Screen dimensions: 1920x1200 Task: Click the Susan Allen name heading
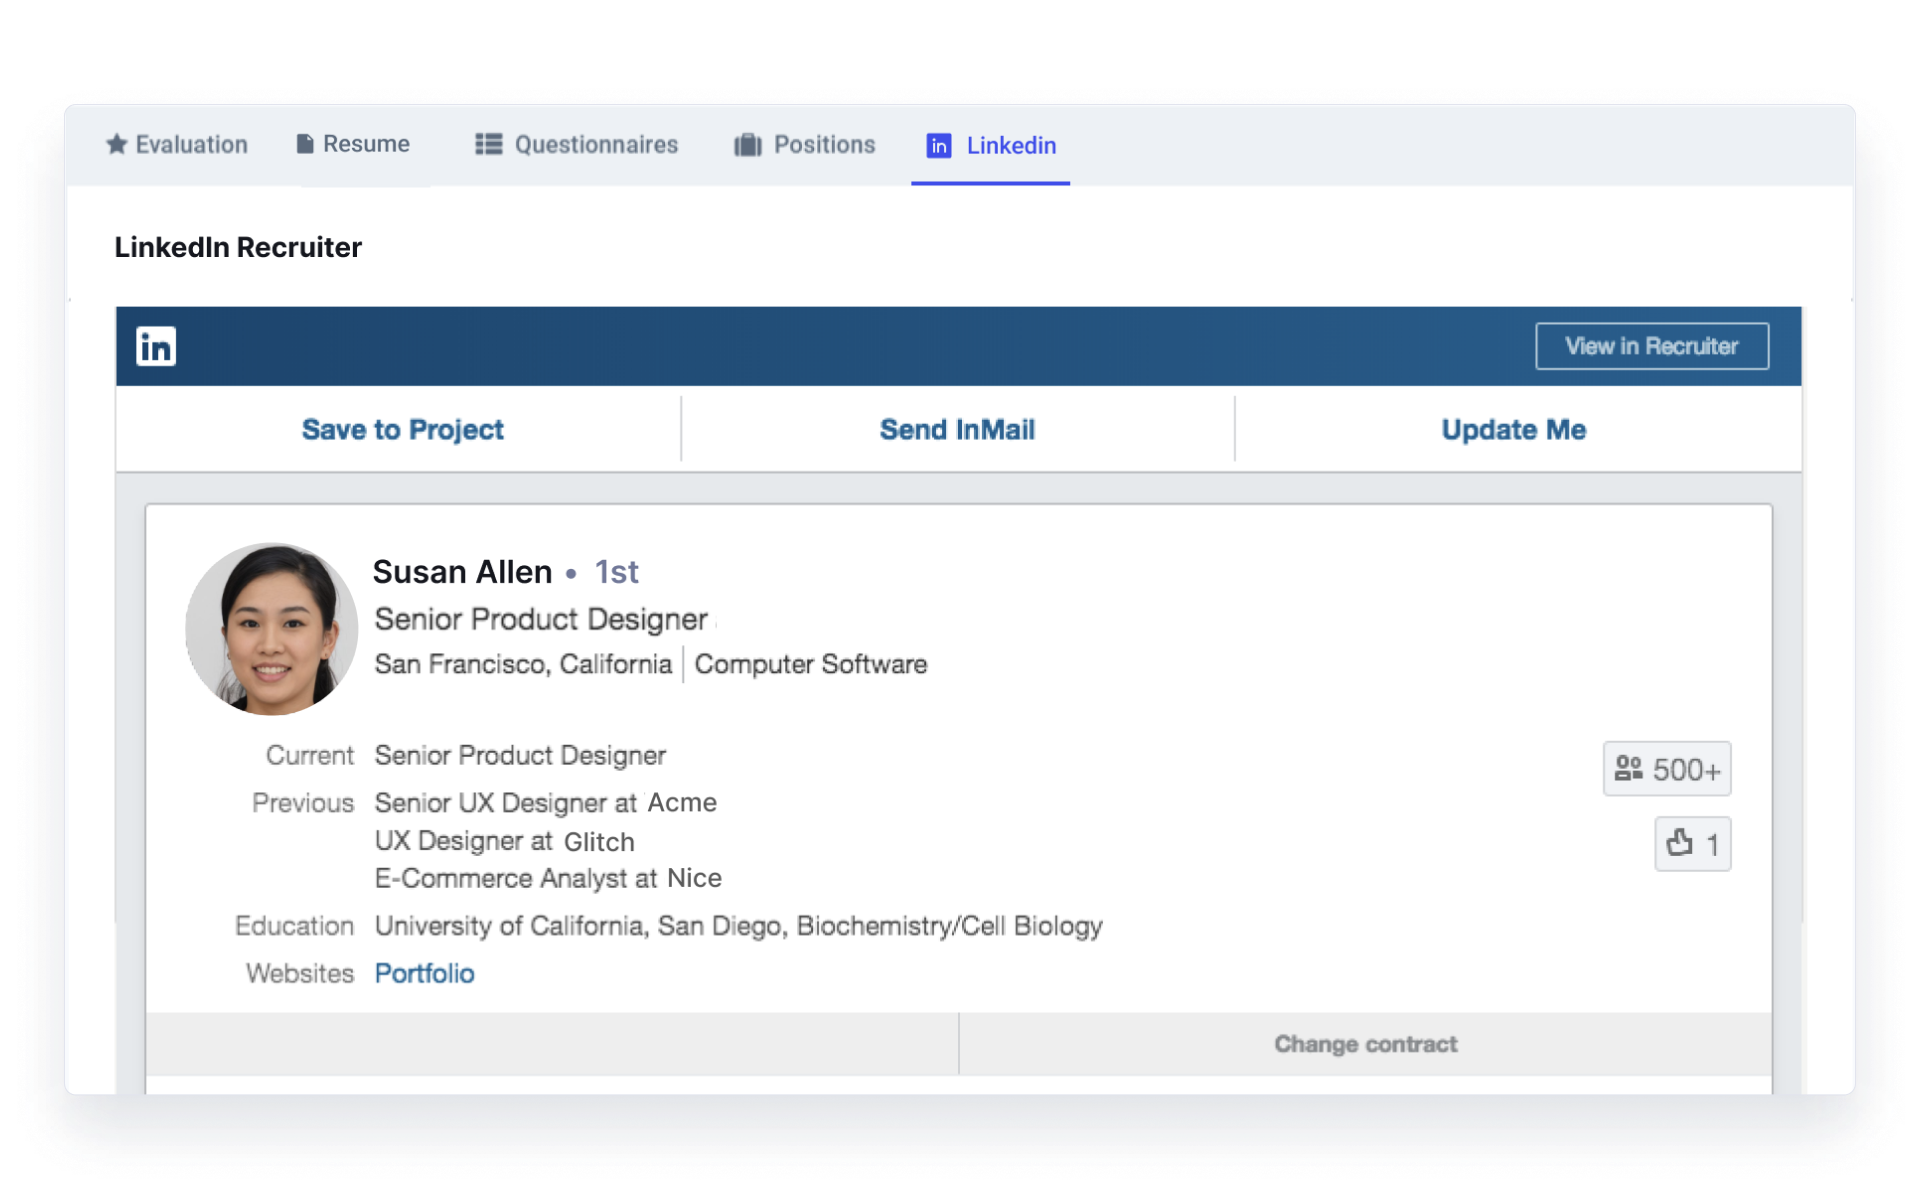coord(462,572)
